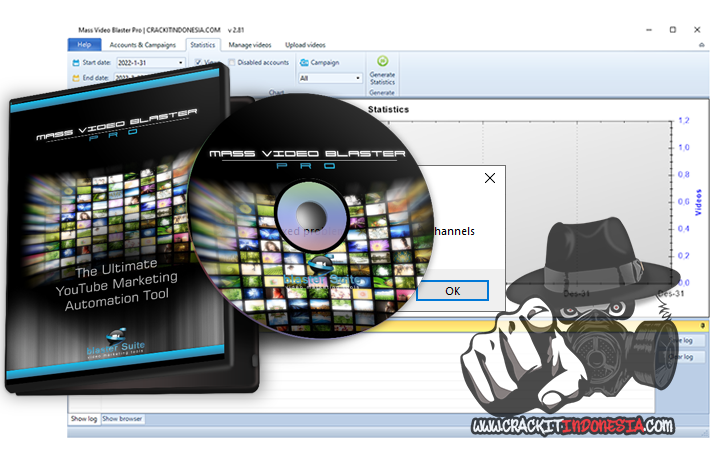710x460 pixels.
Task: Go to the Upload videos tab
Action: pyautogui.click(x=305, y=45)
